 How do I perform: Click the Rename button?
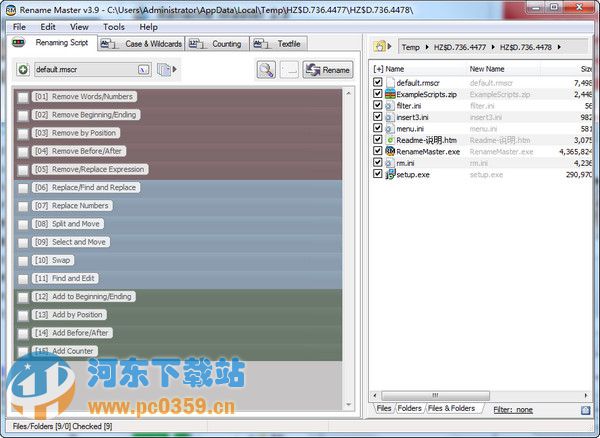point(328,70)
